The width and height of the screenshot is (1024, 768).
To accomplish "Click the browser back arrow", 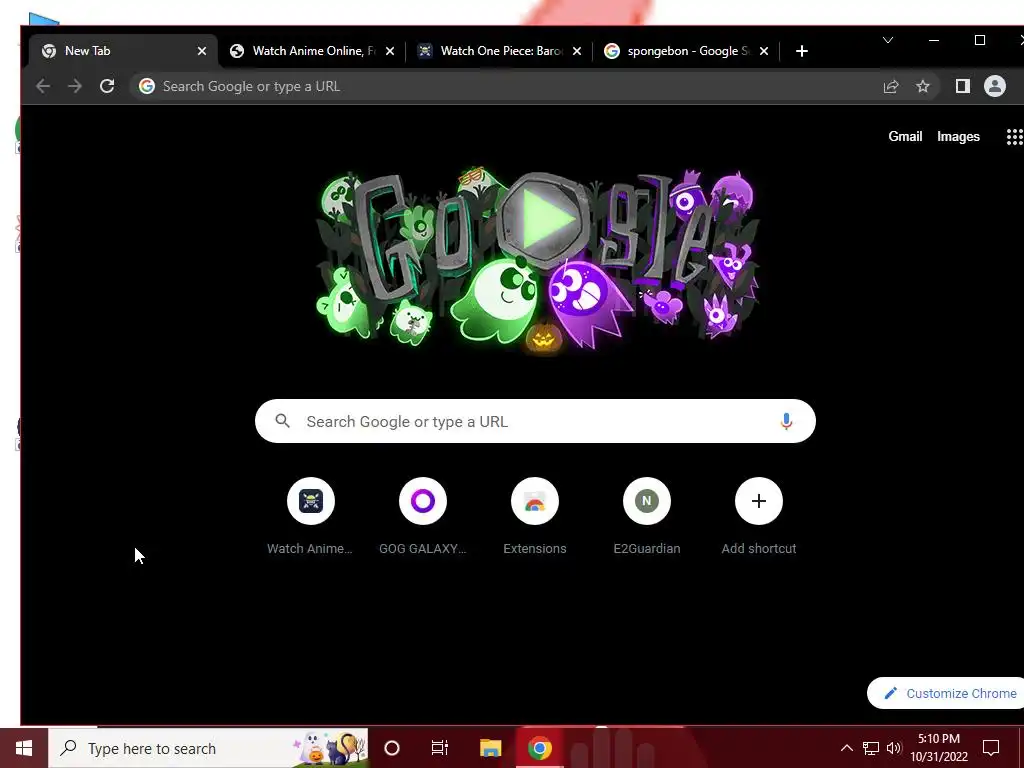I will [43, 86].
